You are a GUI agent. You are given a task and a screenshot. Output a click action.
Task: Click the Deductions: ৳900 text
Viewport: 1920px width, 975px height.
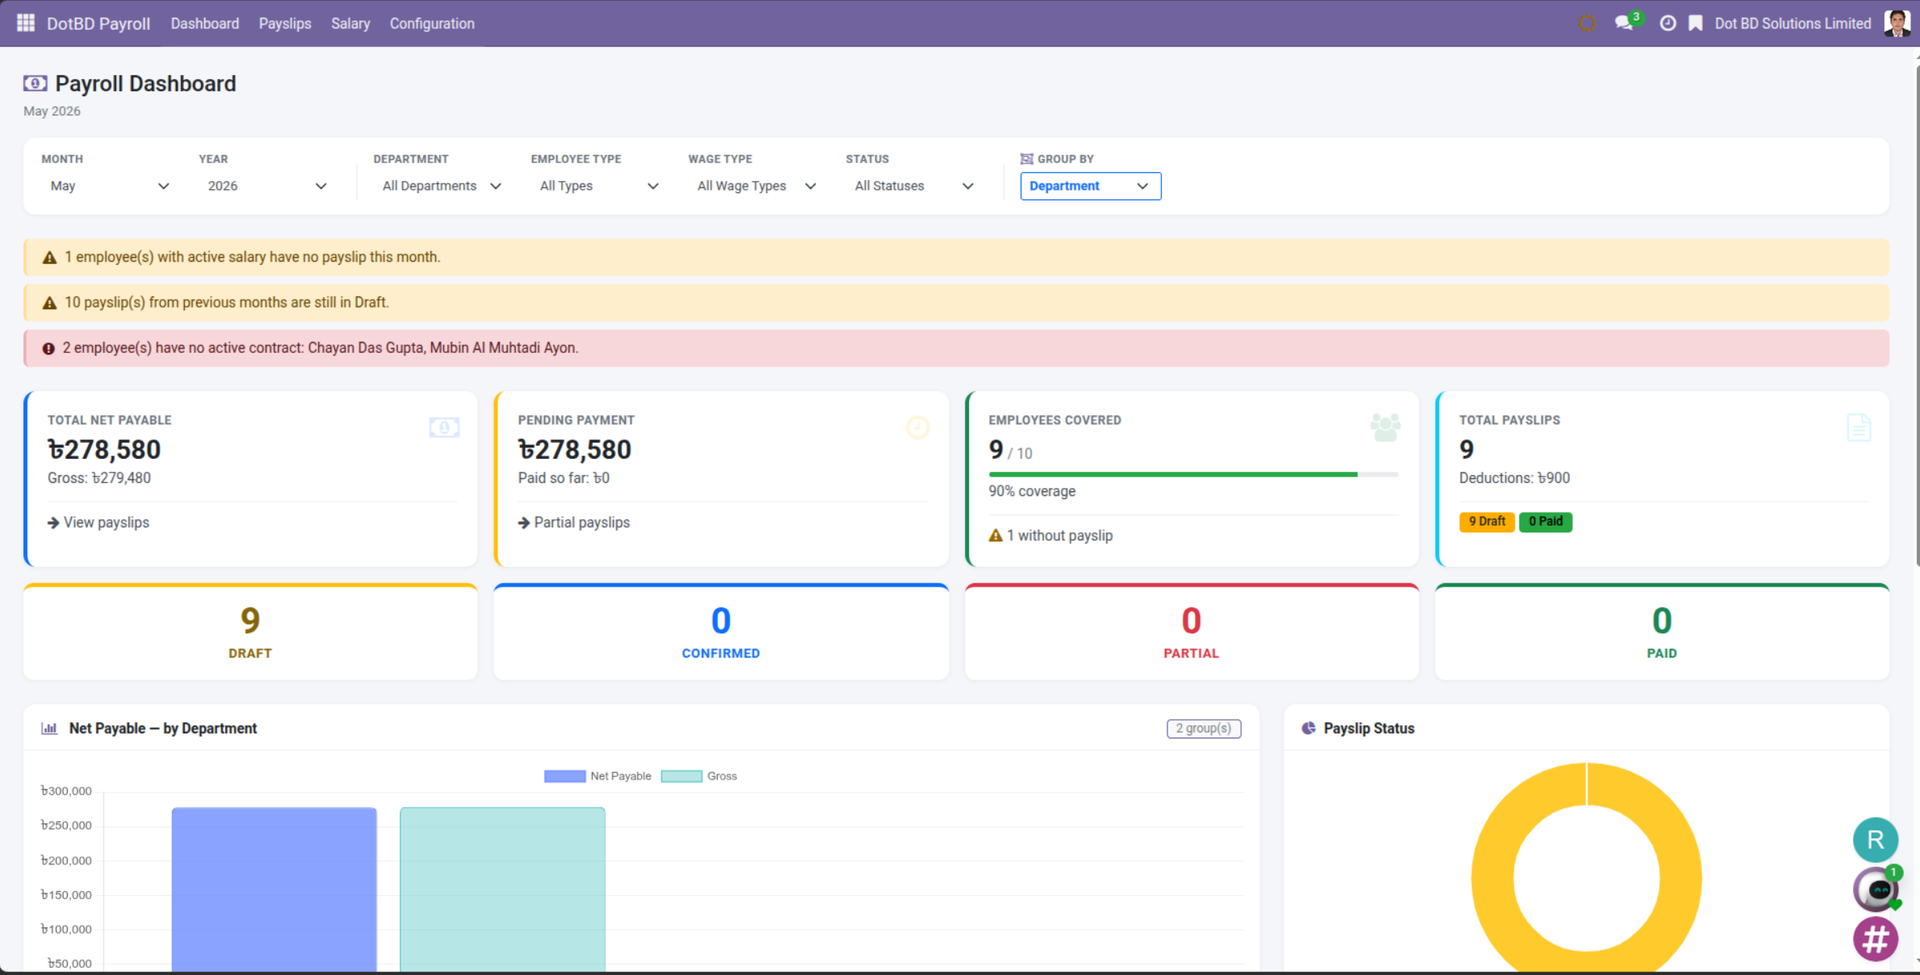pos(1514,479)
